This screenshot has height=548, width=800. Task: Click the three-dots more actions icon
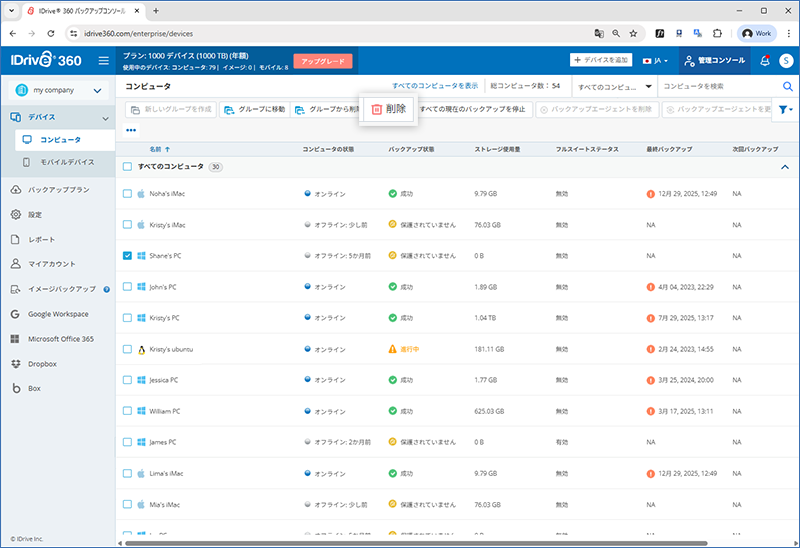(x=131, y=130)
